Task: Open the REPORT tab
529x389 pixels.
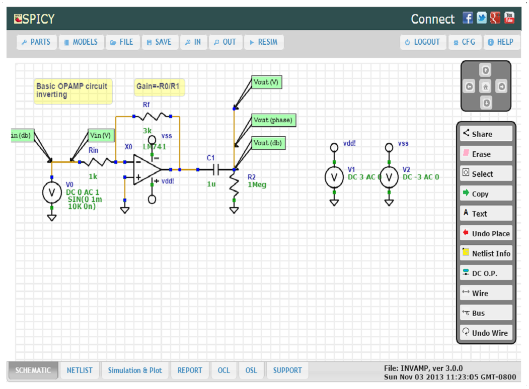Action: [190, 370]
